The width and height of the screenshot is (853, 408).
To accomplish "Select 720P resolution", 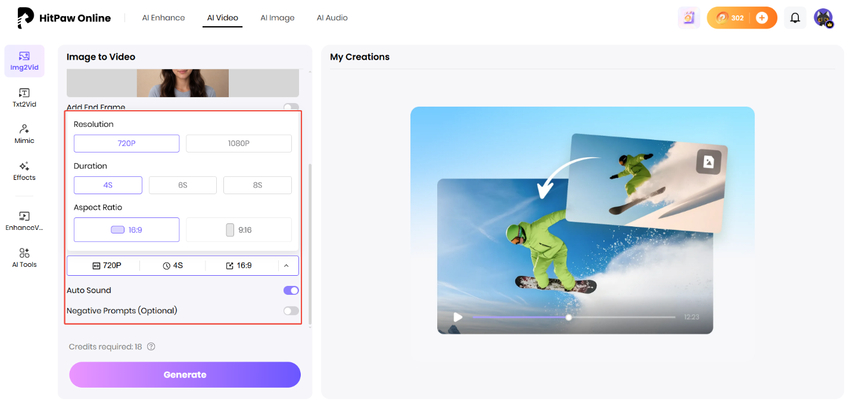I will click(127, 144).
